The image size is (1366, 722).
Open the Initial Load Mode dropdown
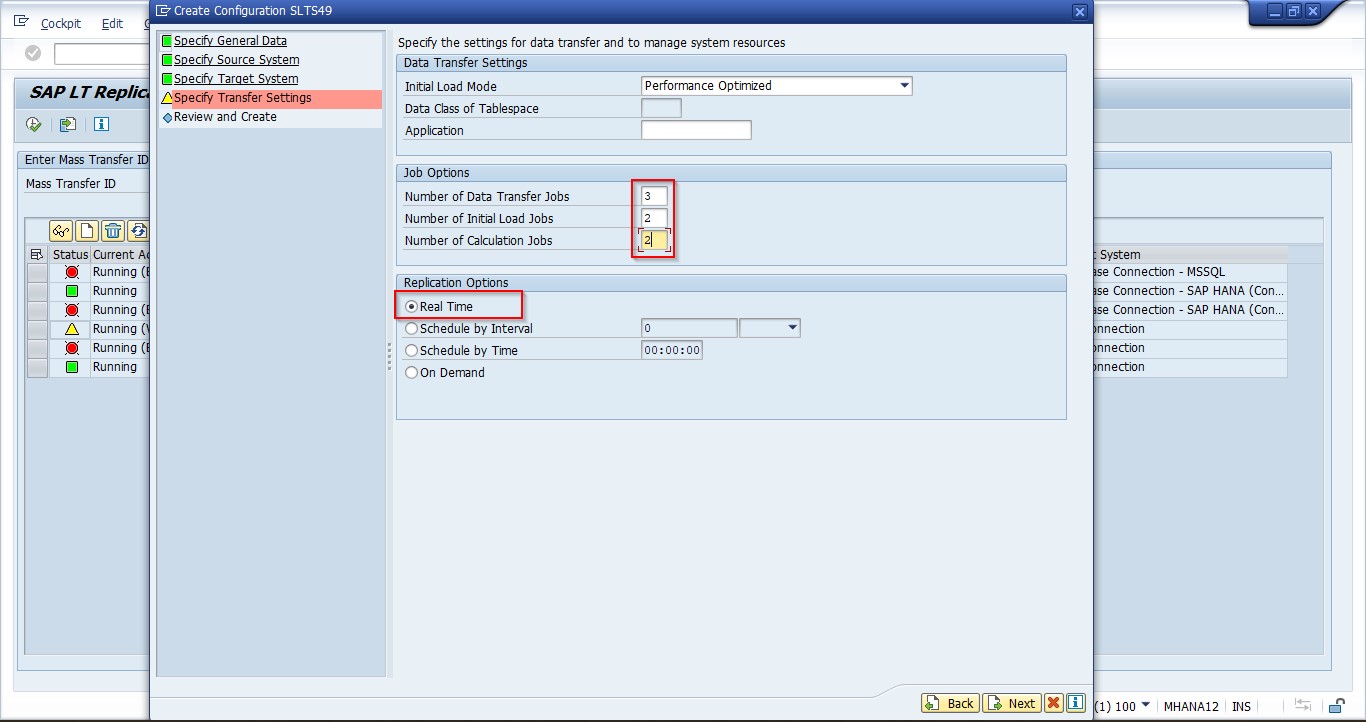click(x=904, y=86)
